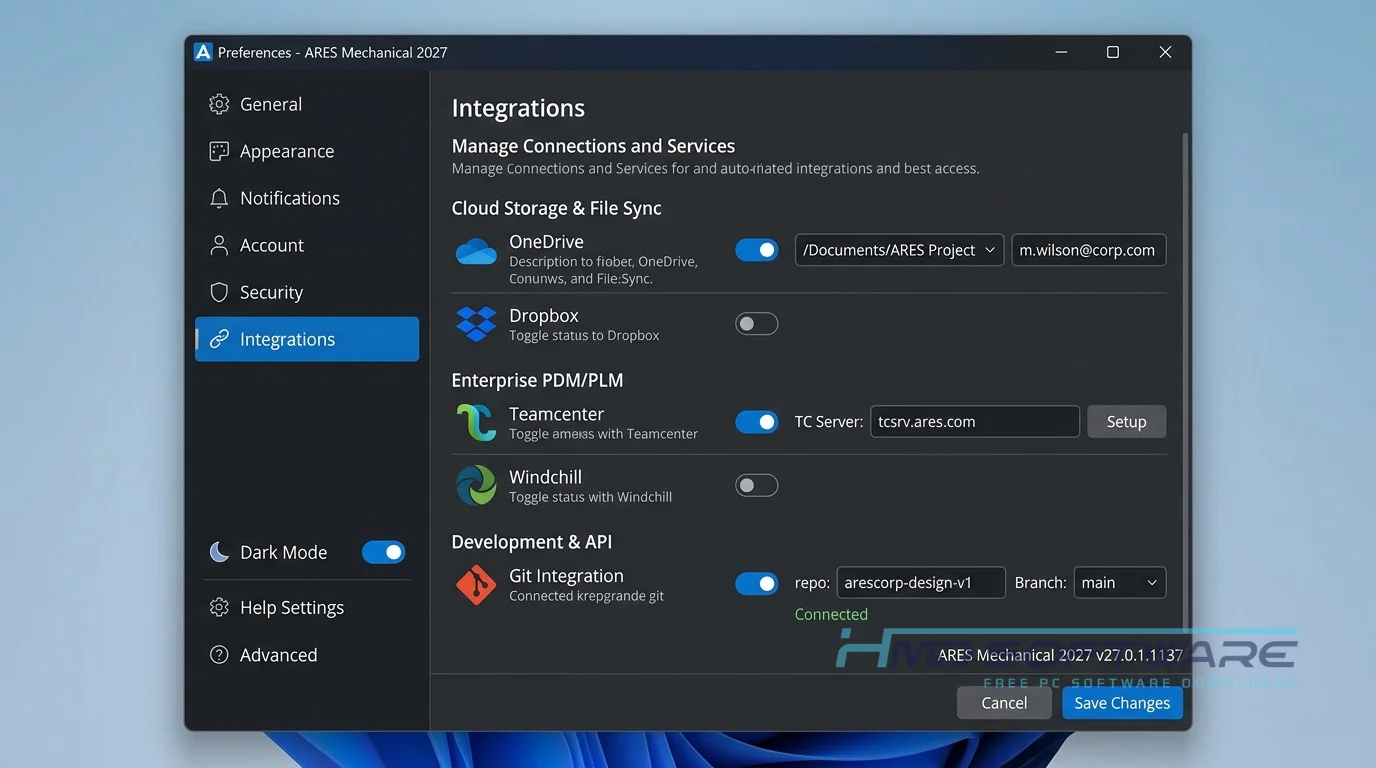Open Help Settings
The height and width of the screenshot is (768, 1376).
[x=307, y=607]
